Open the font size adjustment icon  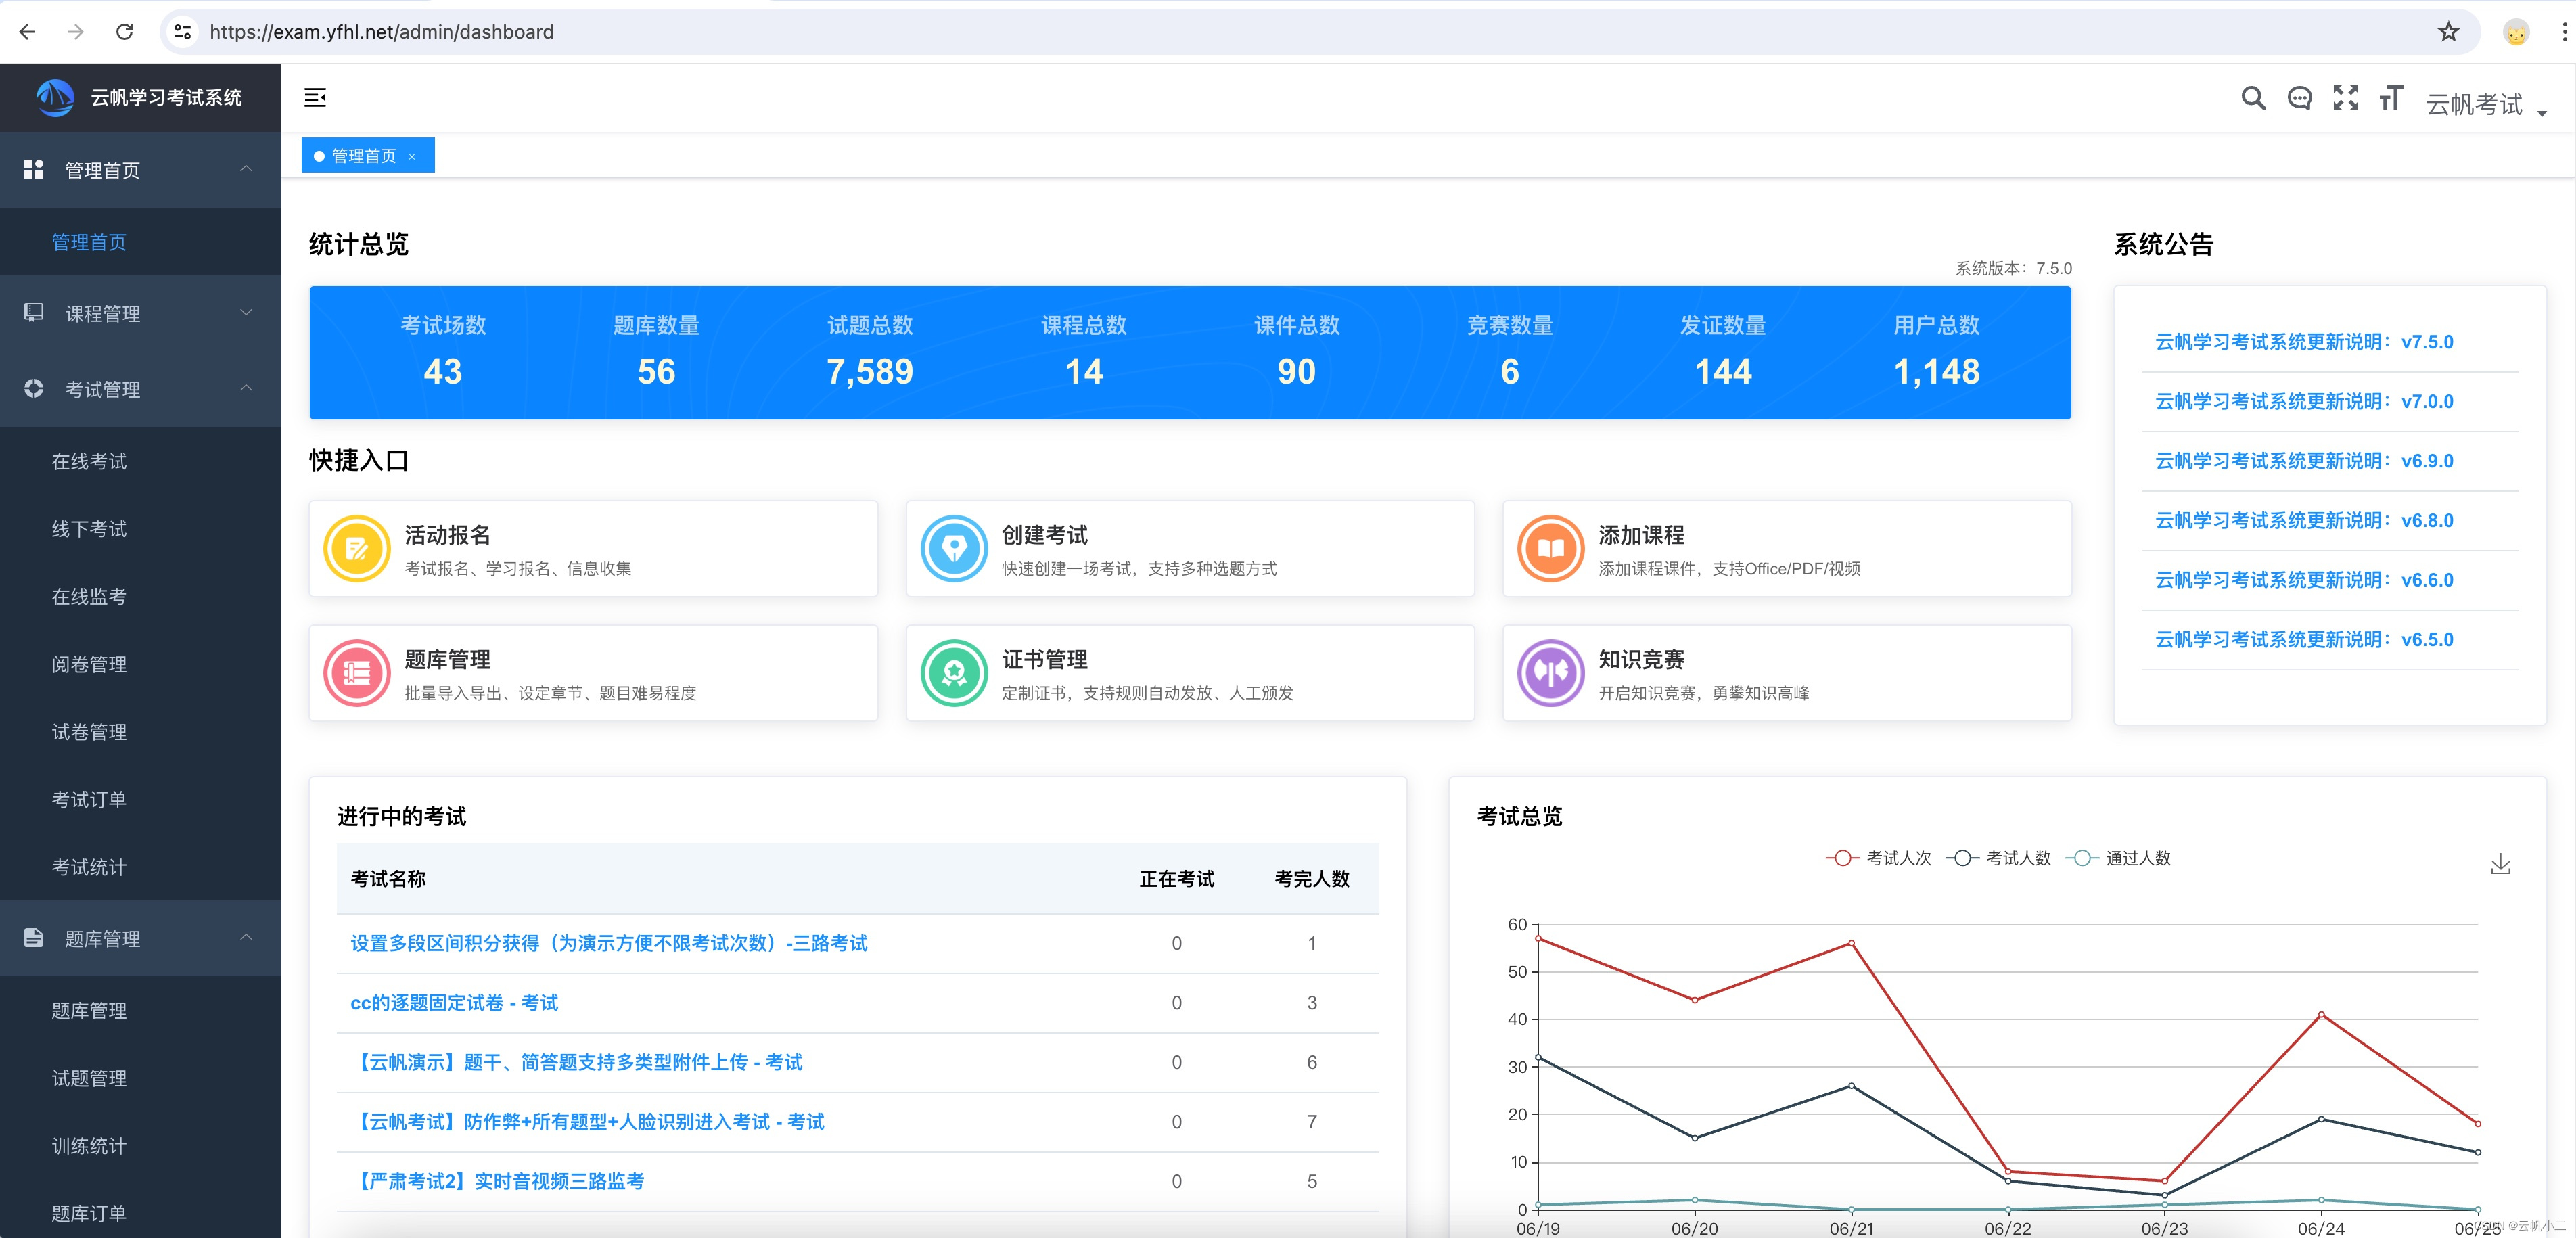click(x=2391, y=98)
